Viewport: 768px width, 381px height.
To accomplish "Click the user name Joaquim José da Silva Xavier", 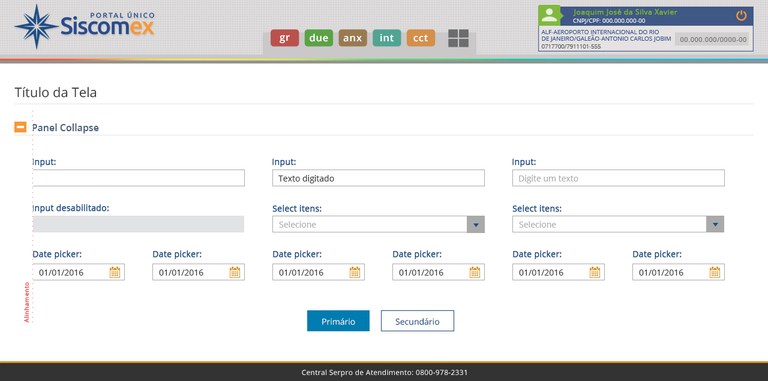I will 625,12.
